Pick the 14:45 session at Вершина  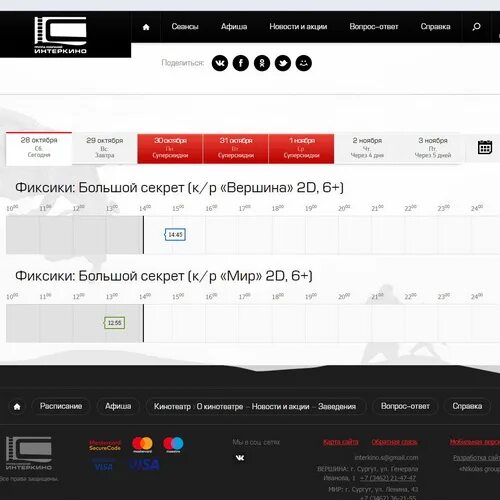click(175, 235)
